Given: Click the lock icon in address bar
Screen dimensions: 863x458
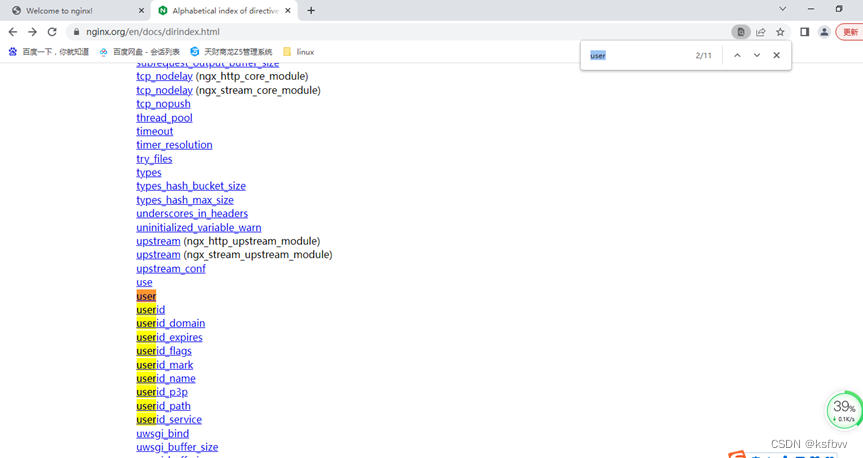Looking at the screenshot, I should (x=77, y=32).
